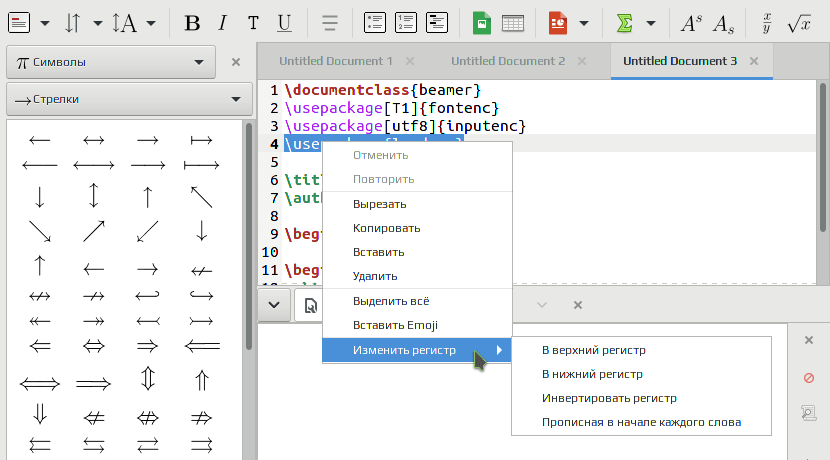Select the Untitled Document 3 tab
Viewport: 830px width, 460px height.
coord(680,61)
